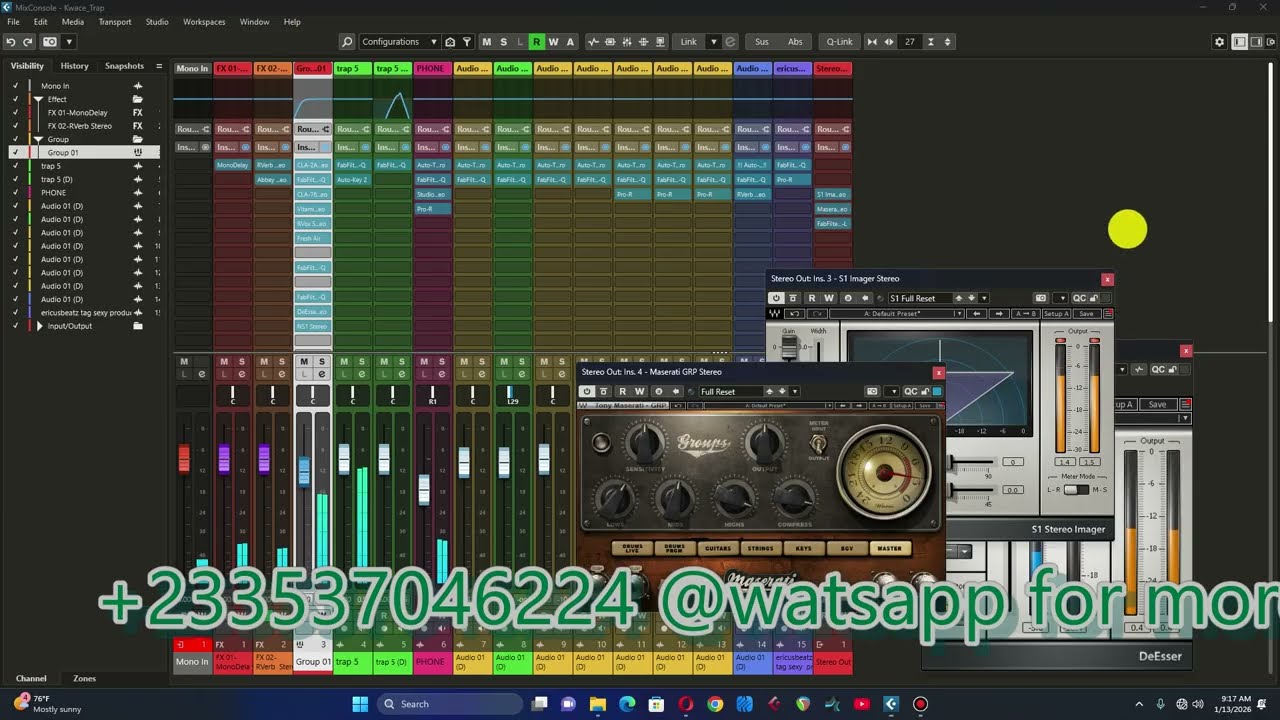1280x720 pixels.
Task: Toggle global Mute 'M' in top toolbar
Action: [x=487, y=42]
